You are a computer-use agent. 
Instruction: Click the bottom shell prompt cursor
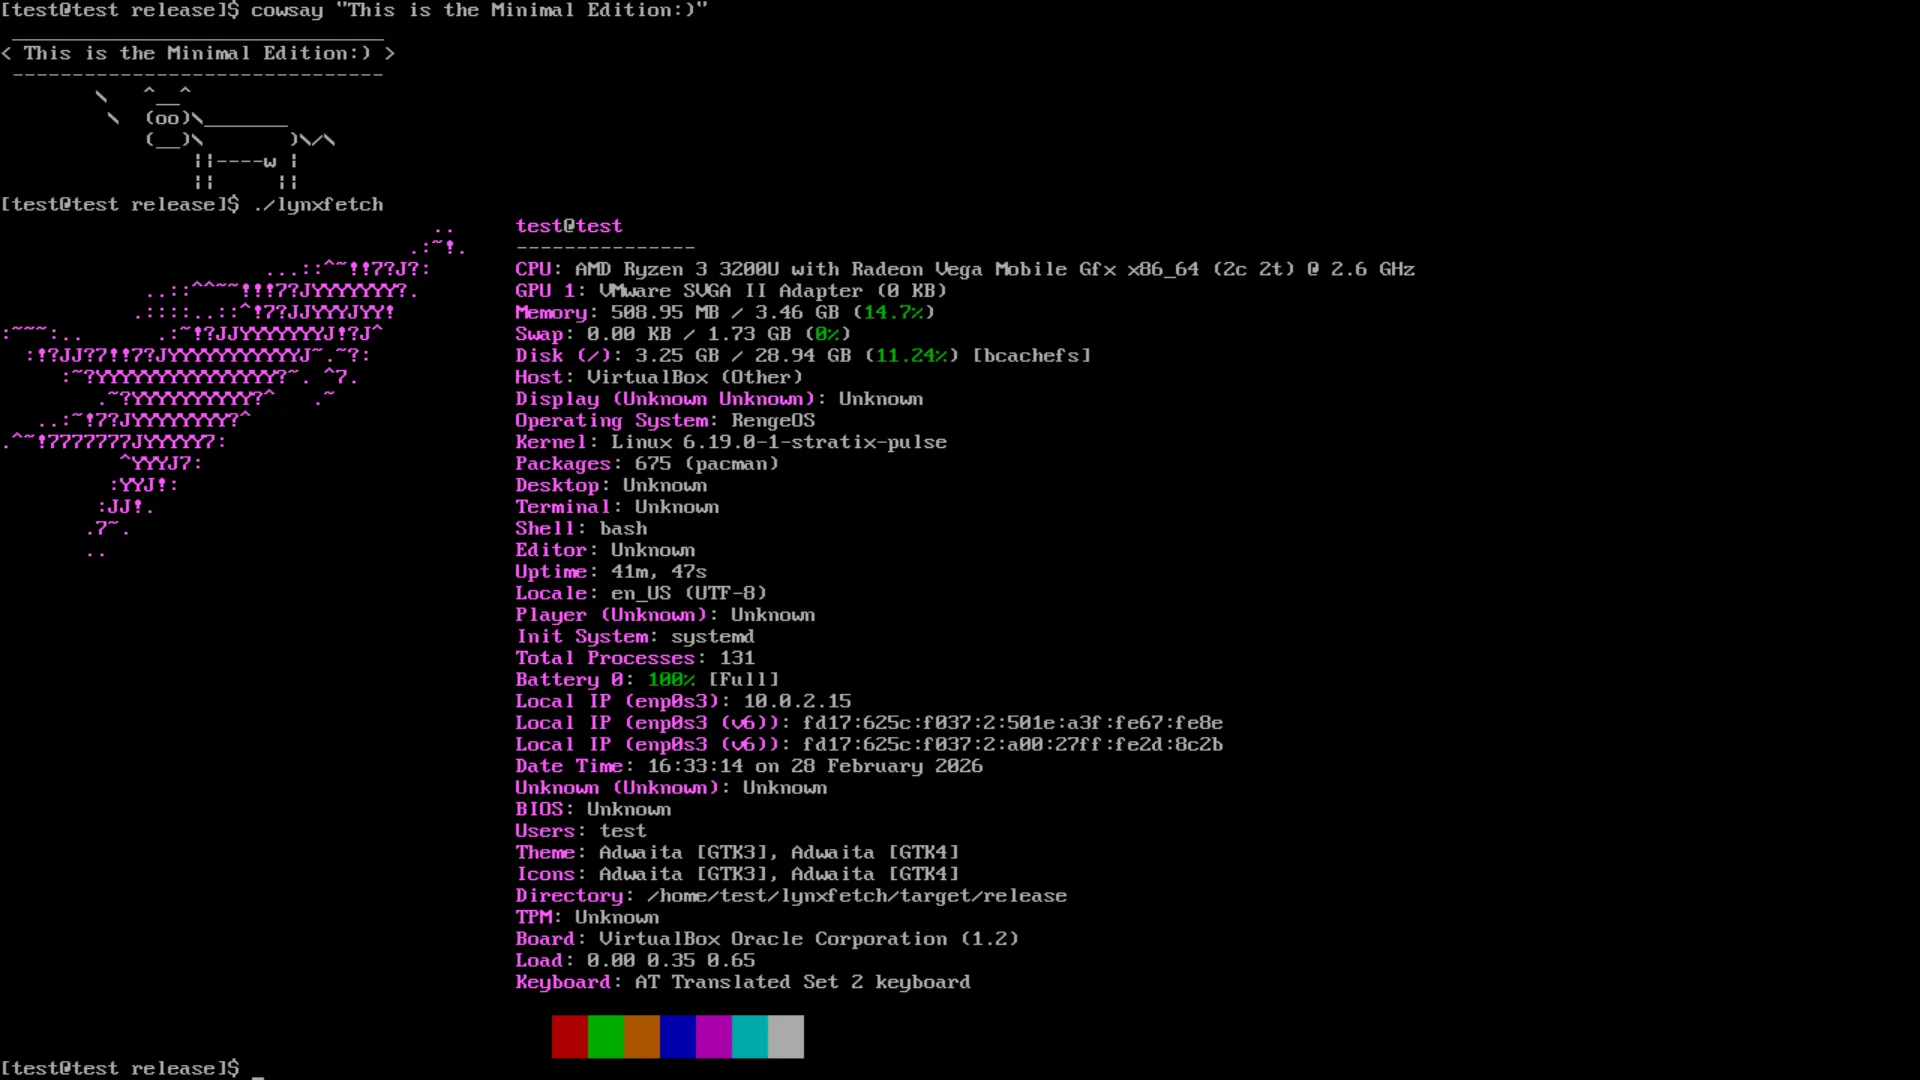pyautogui.click(x=258, y=1072)
